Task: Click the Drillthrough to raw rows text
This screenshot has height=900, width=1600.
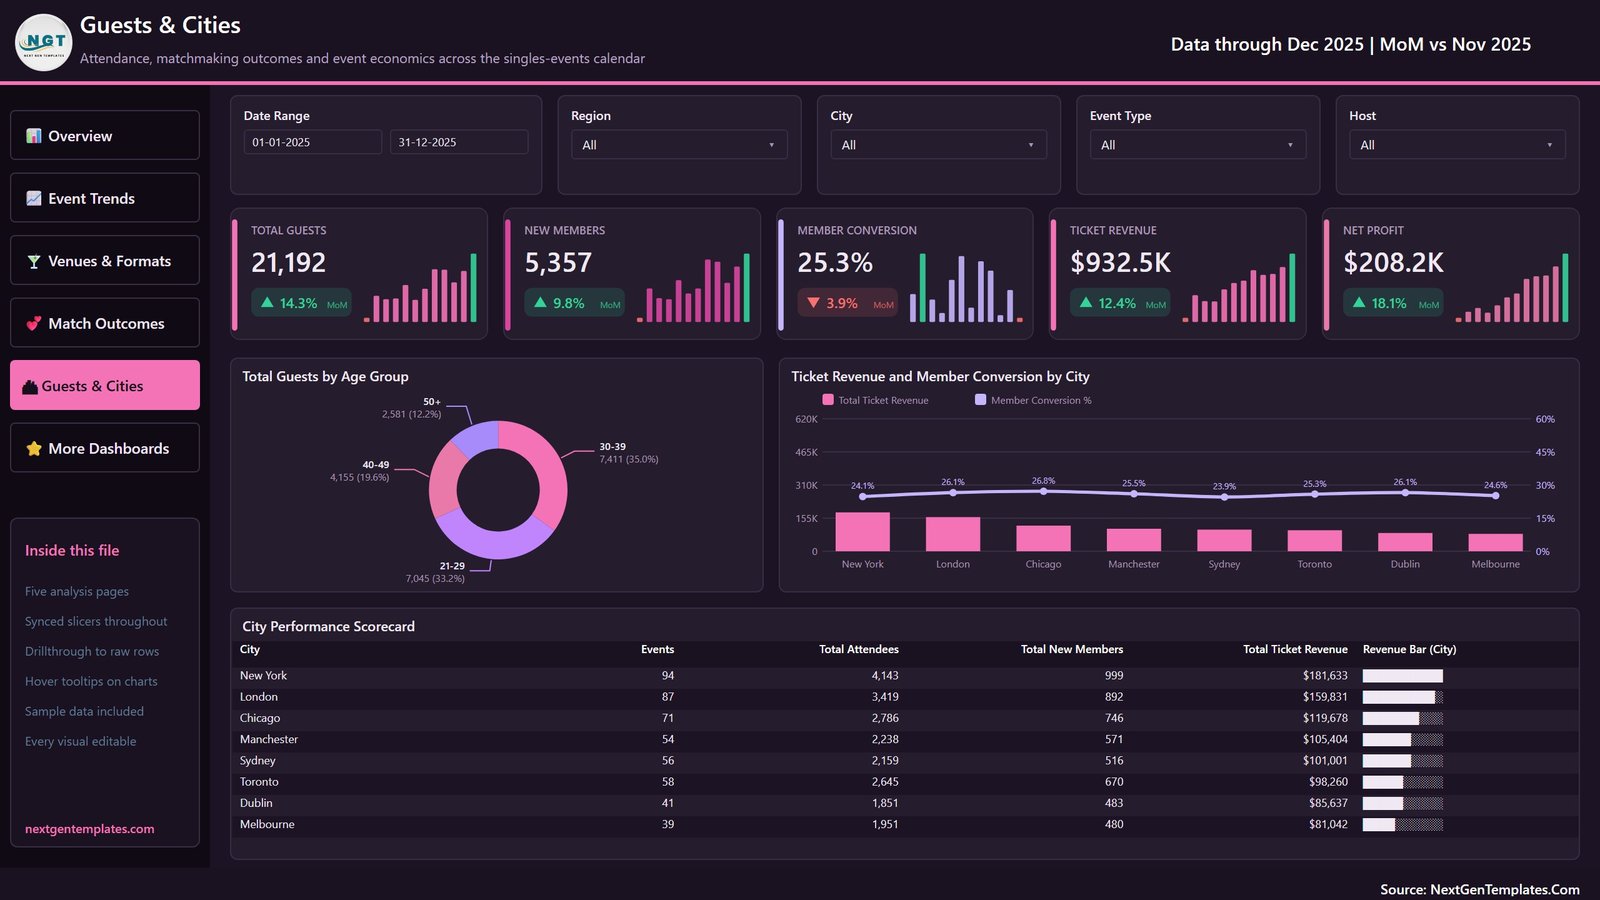Action: pos(92,651)
